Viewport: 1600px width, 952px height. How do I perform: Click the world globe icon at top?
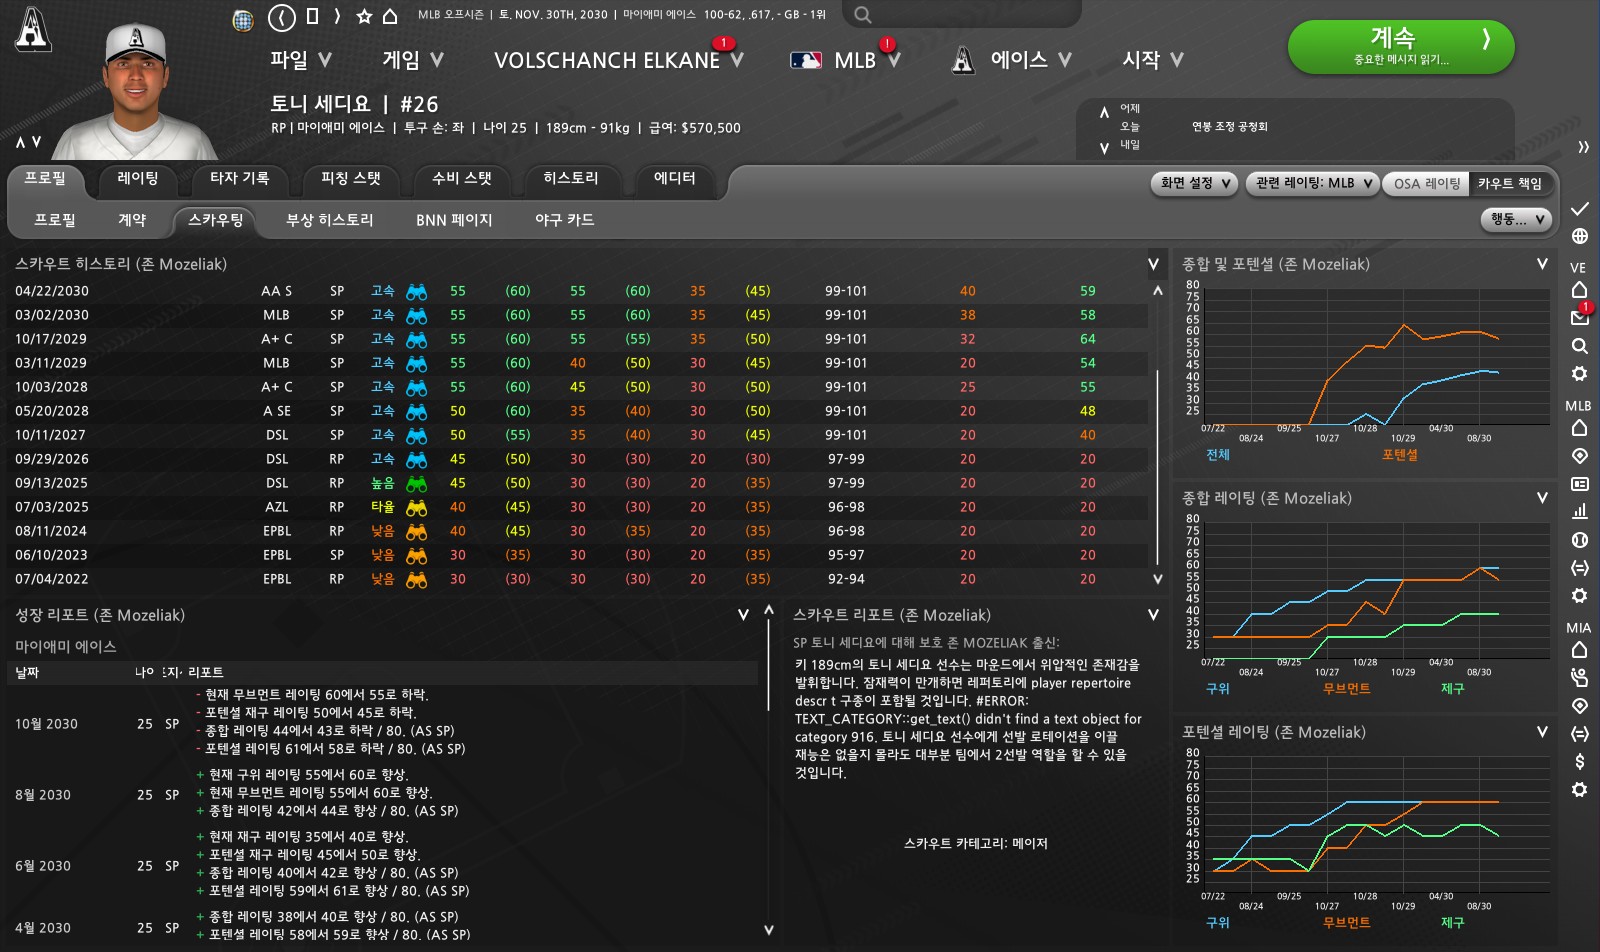pos(243,19)
